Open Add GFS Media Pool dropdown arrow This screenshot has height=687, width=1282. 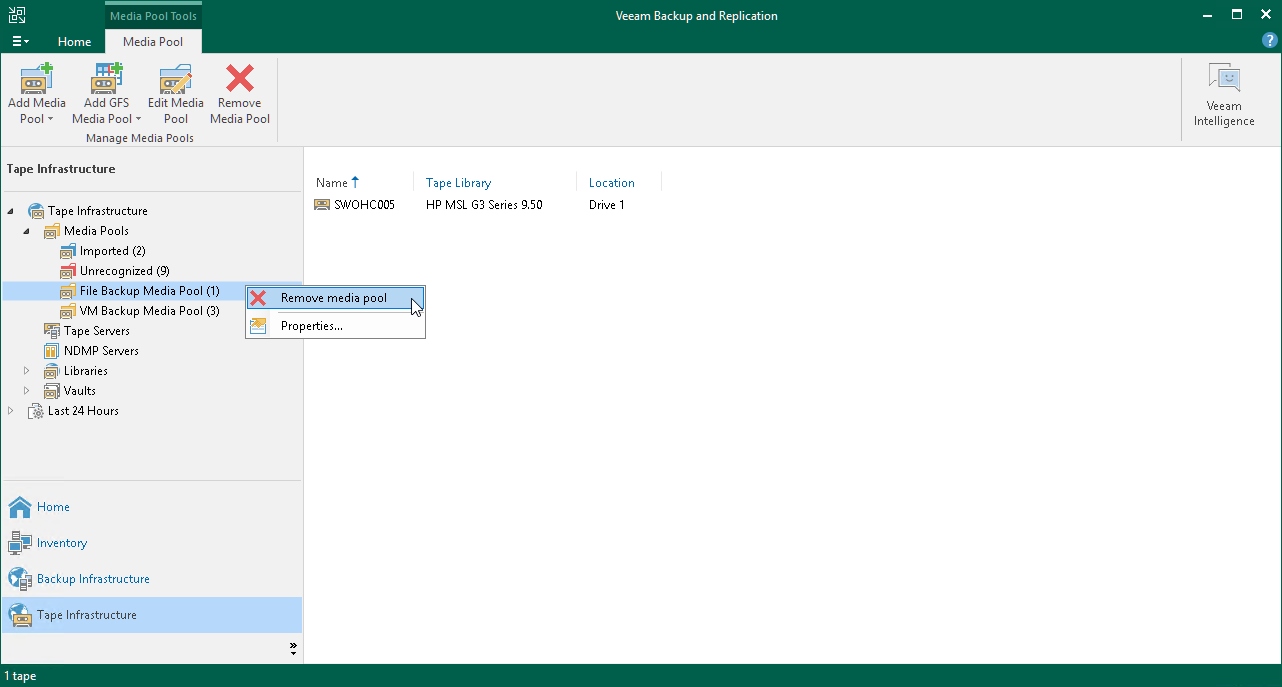point(138,119)
